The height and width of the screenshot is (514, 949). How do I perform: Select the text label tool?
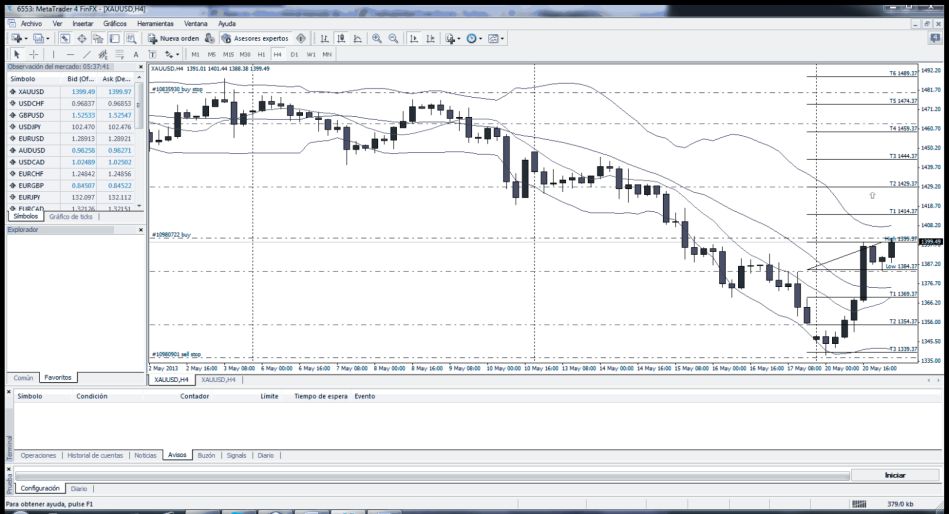coord(135,54)
